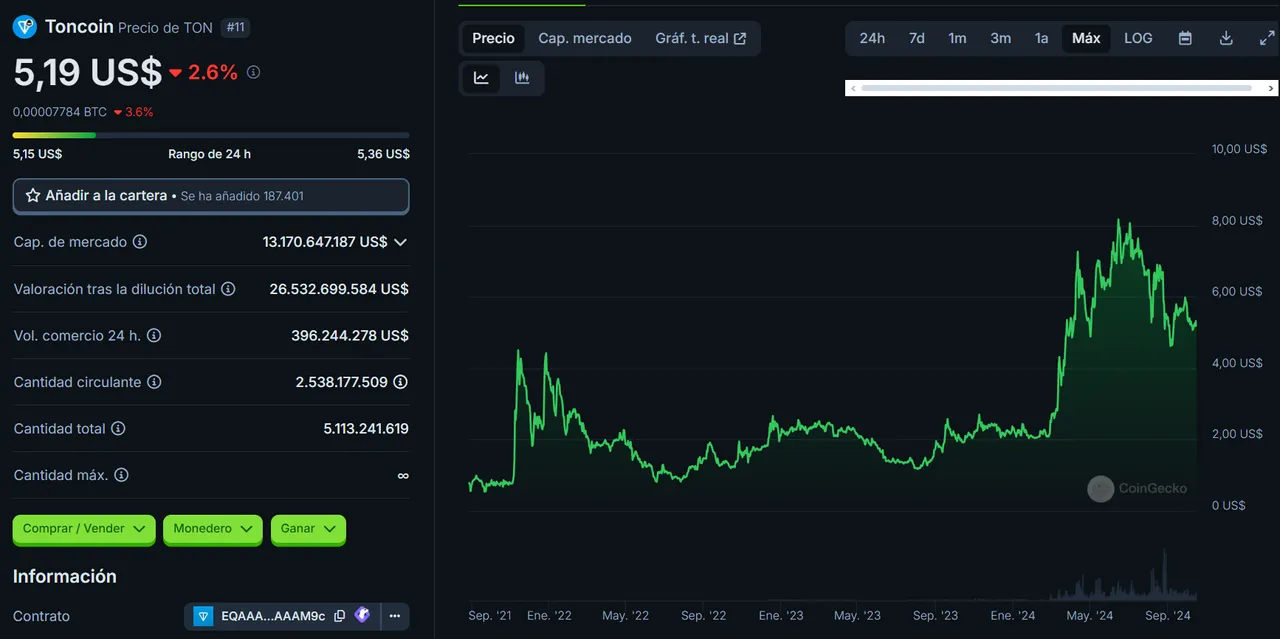
Task: Expand chart to fullscreen
Action: (x=1267, y=38)
